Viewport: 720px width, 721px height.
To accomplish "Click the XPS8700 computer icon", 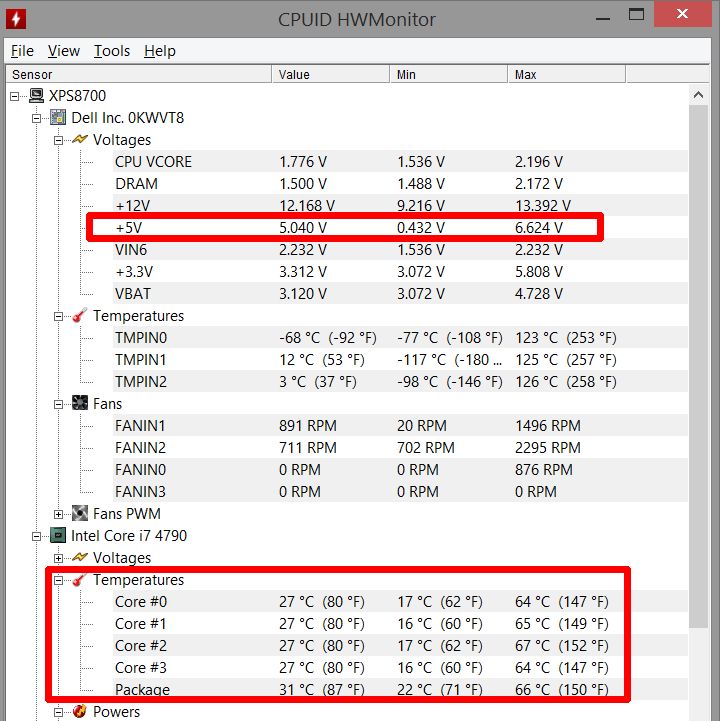I will point(36,96).
